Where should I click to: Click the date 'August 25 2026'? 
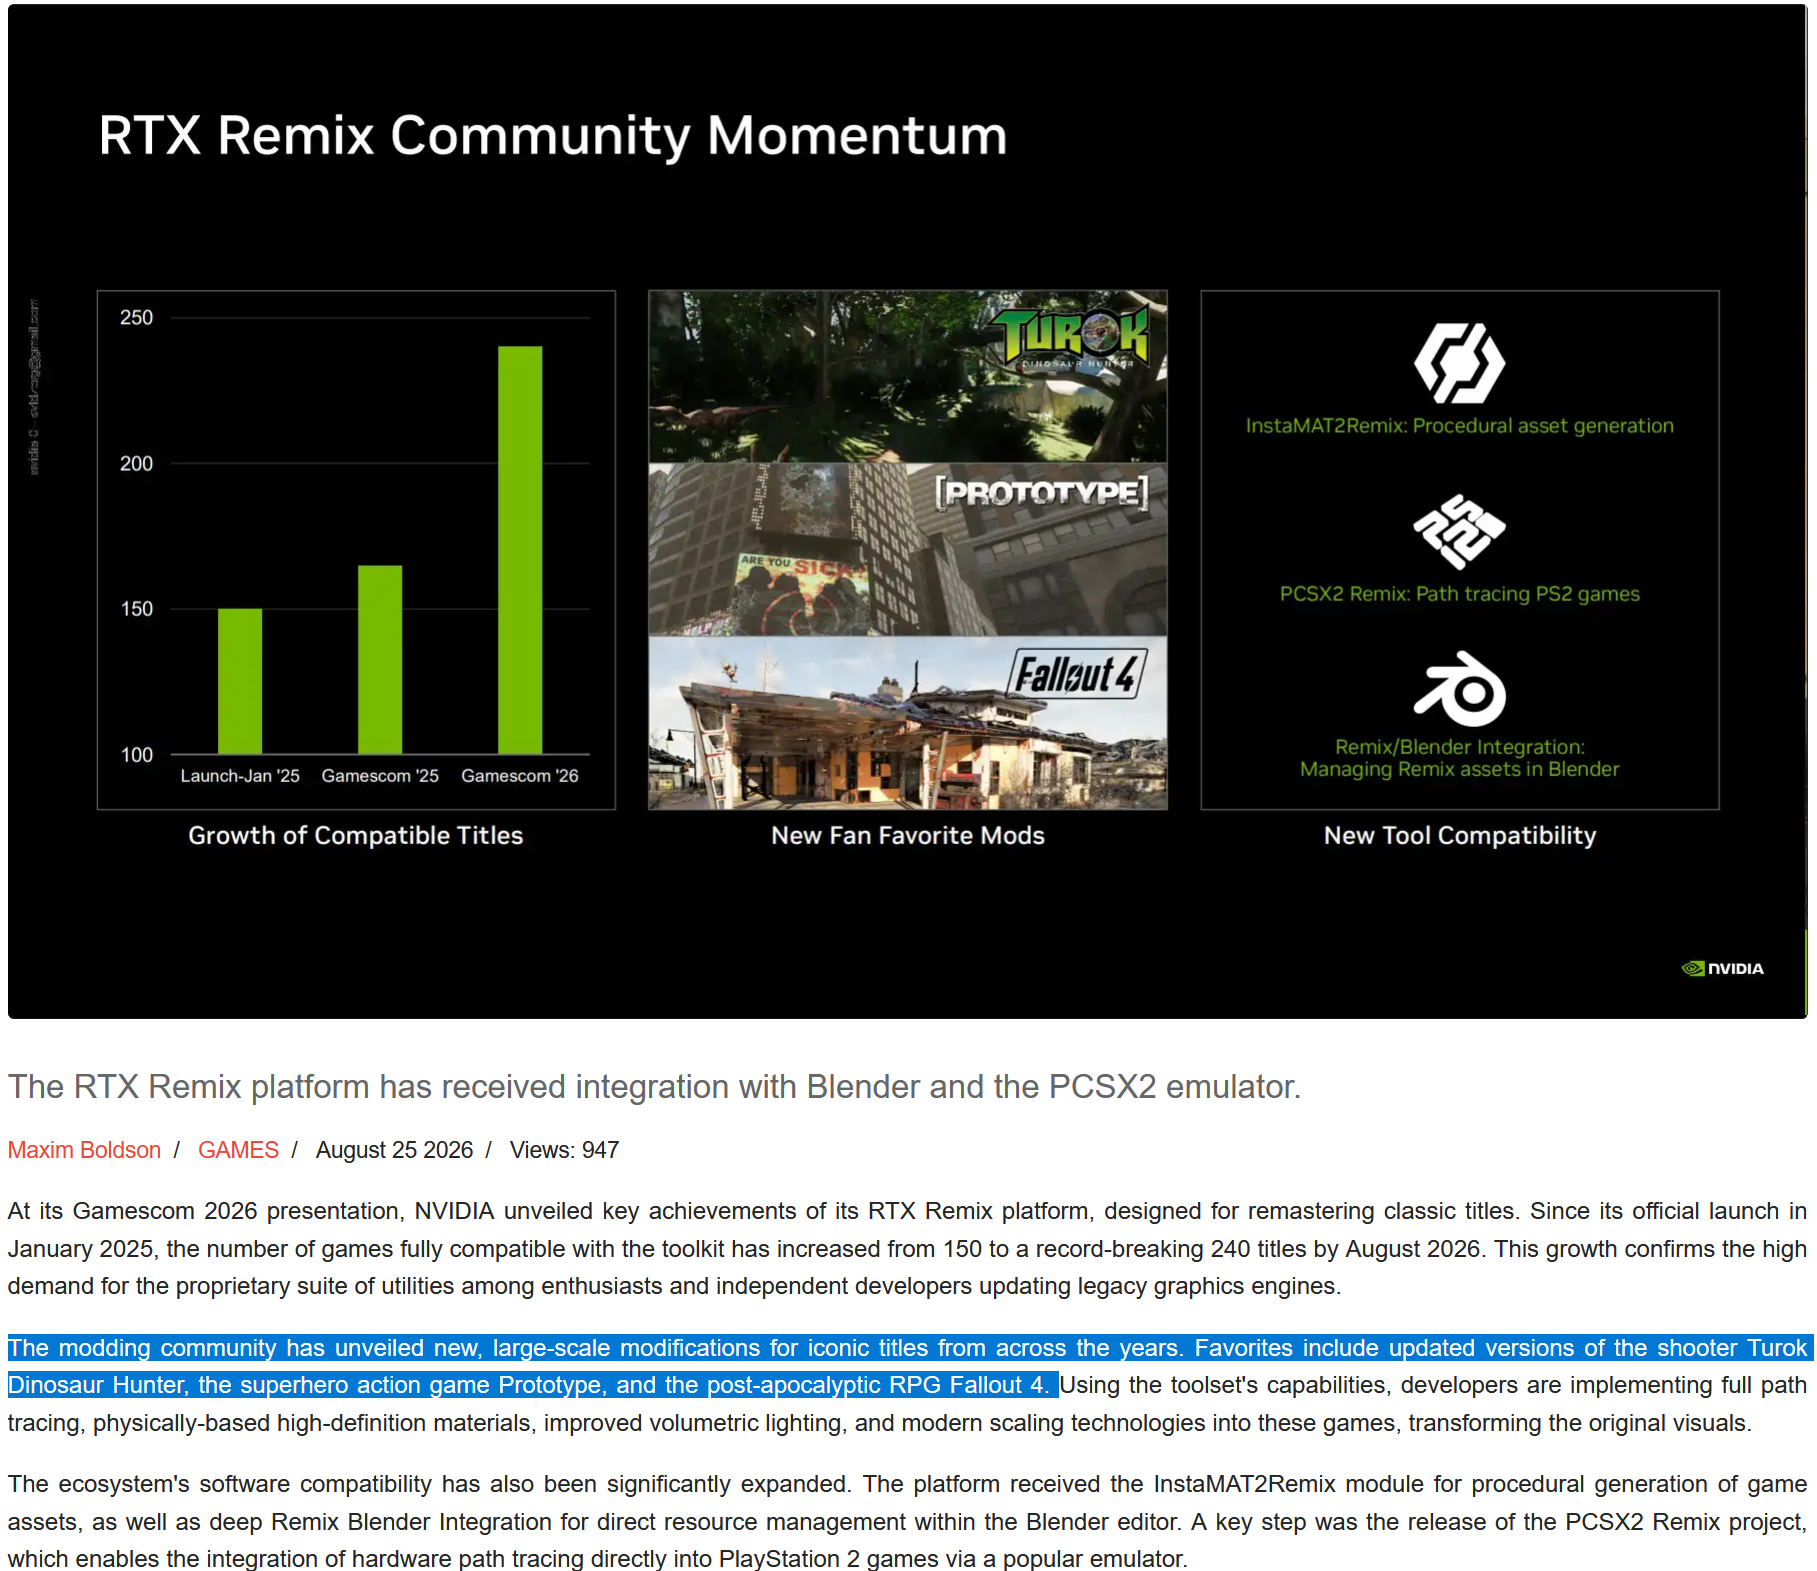click(394, 1150)
